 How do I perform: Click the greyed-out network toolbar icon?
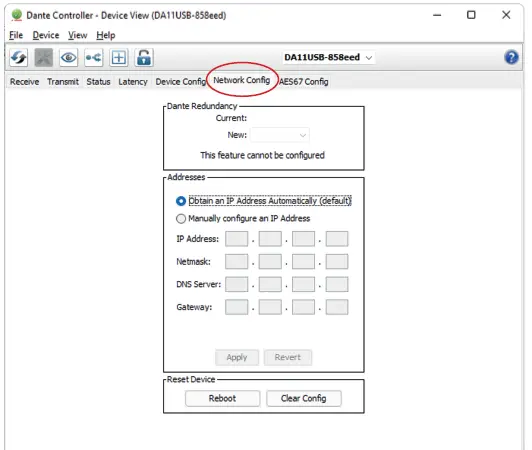(44, 57)
